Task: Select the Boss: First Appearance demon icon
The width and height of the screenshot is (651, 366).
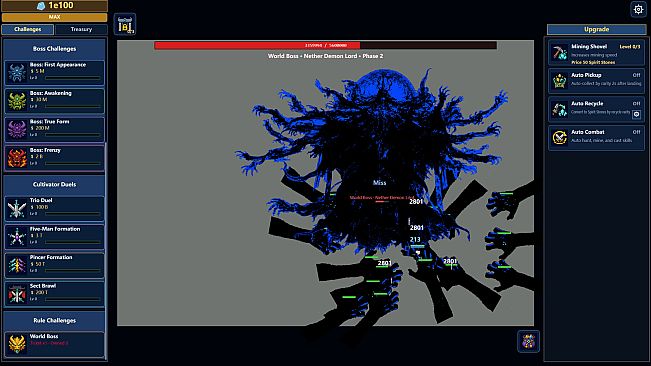Action: point(17,73)
